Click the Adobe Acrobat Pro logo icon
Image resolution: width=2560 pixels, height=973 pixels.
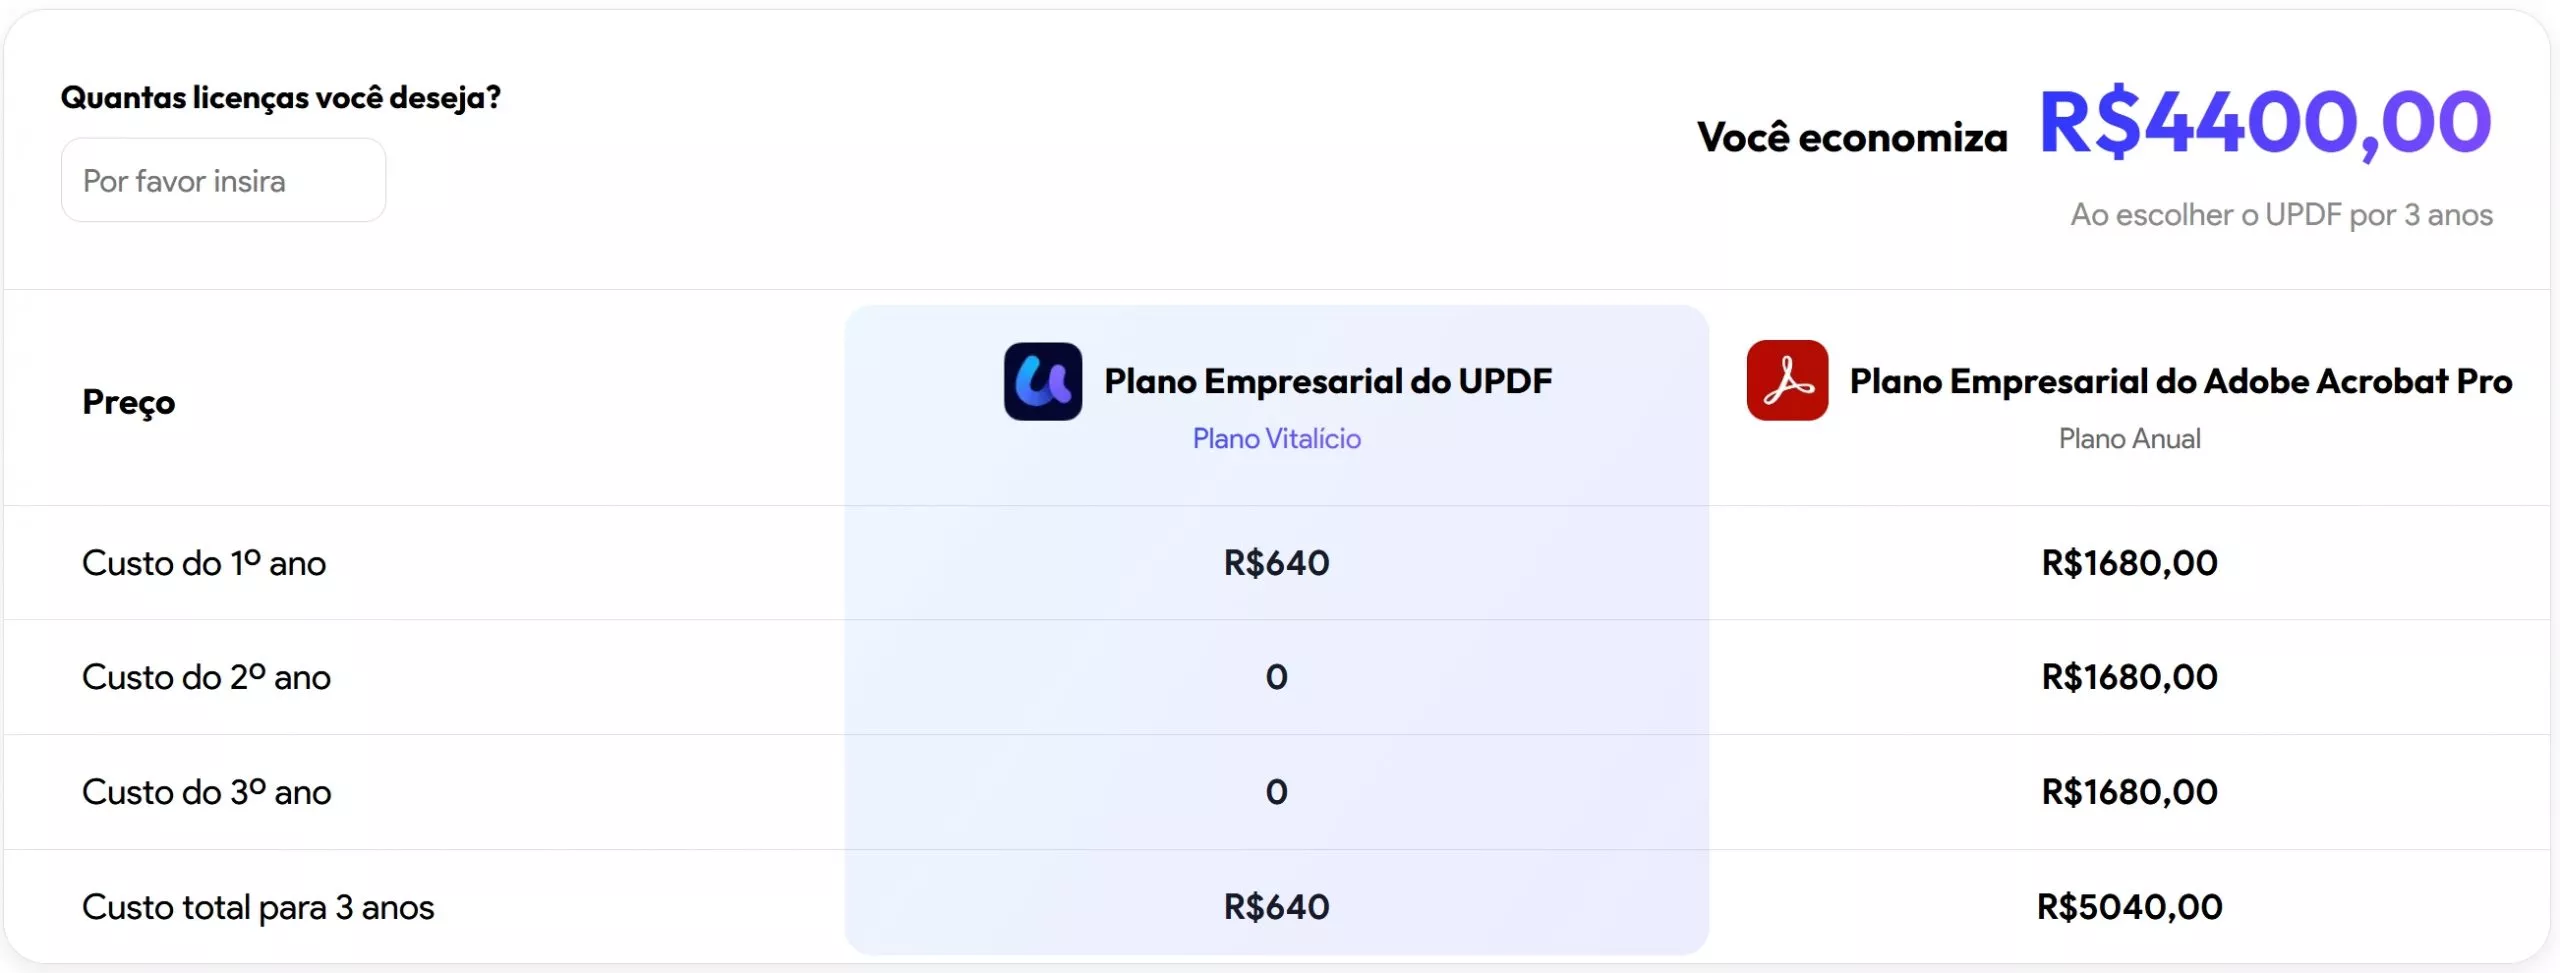(x=1787, y=381)
